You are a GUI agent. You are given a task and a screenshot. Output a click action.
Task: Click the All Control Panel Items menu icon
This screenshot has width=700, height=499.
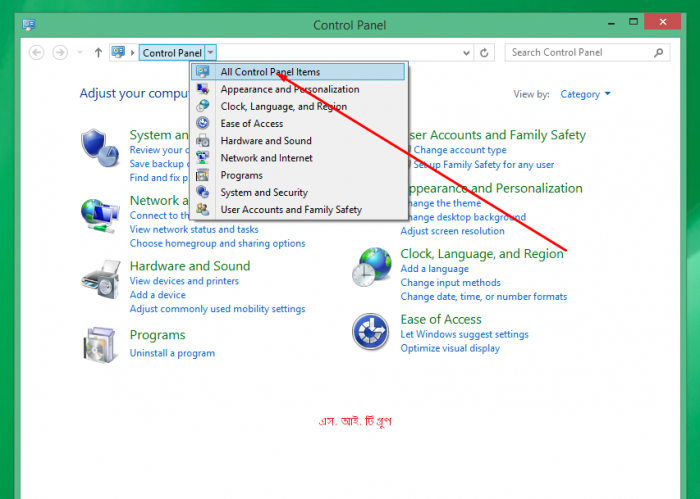(203, 71)
